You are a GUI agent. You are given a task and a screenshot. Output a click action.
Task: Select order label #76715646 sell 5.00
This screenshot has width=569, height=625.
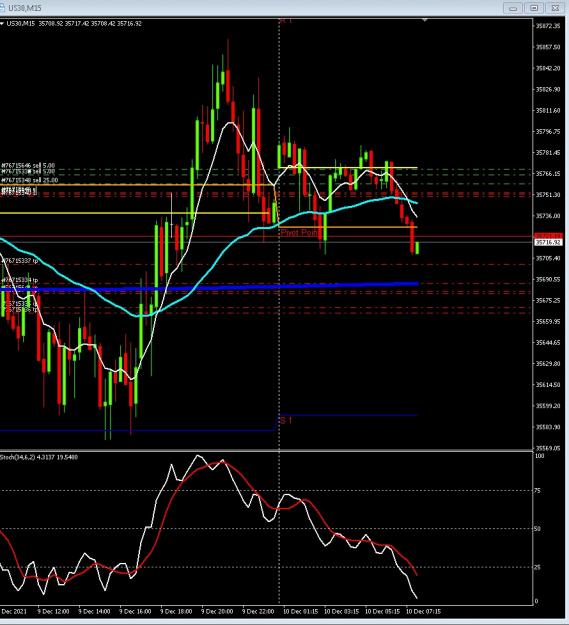(28, 165)
